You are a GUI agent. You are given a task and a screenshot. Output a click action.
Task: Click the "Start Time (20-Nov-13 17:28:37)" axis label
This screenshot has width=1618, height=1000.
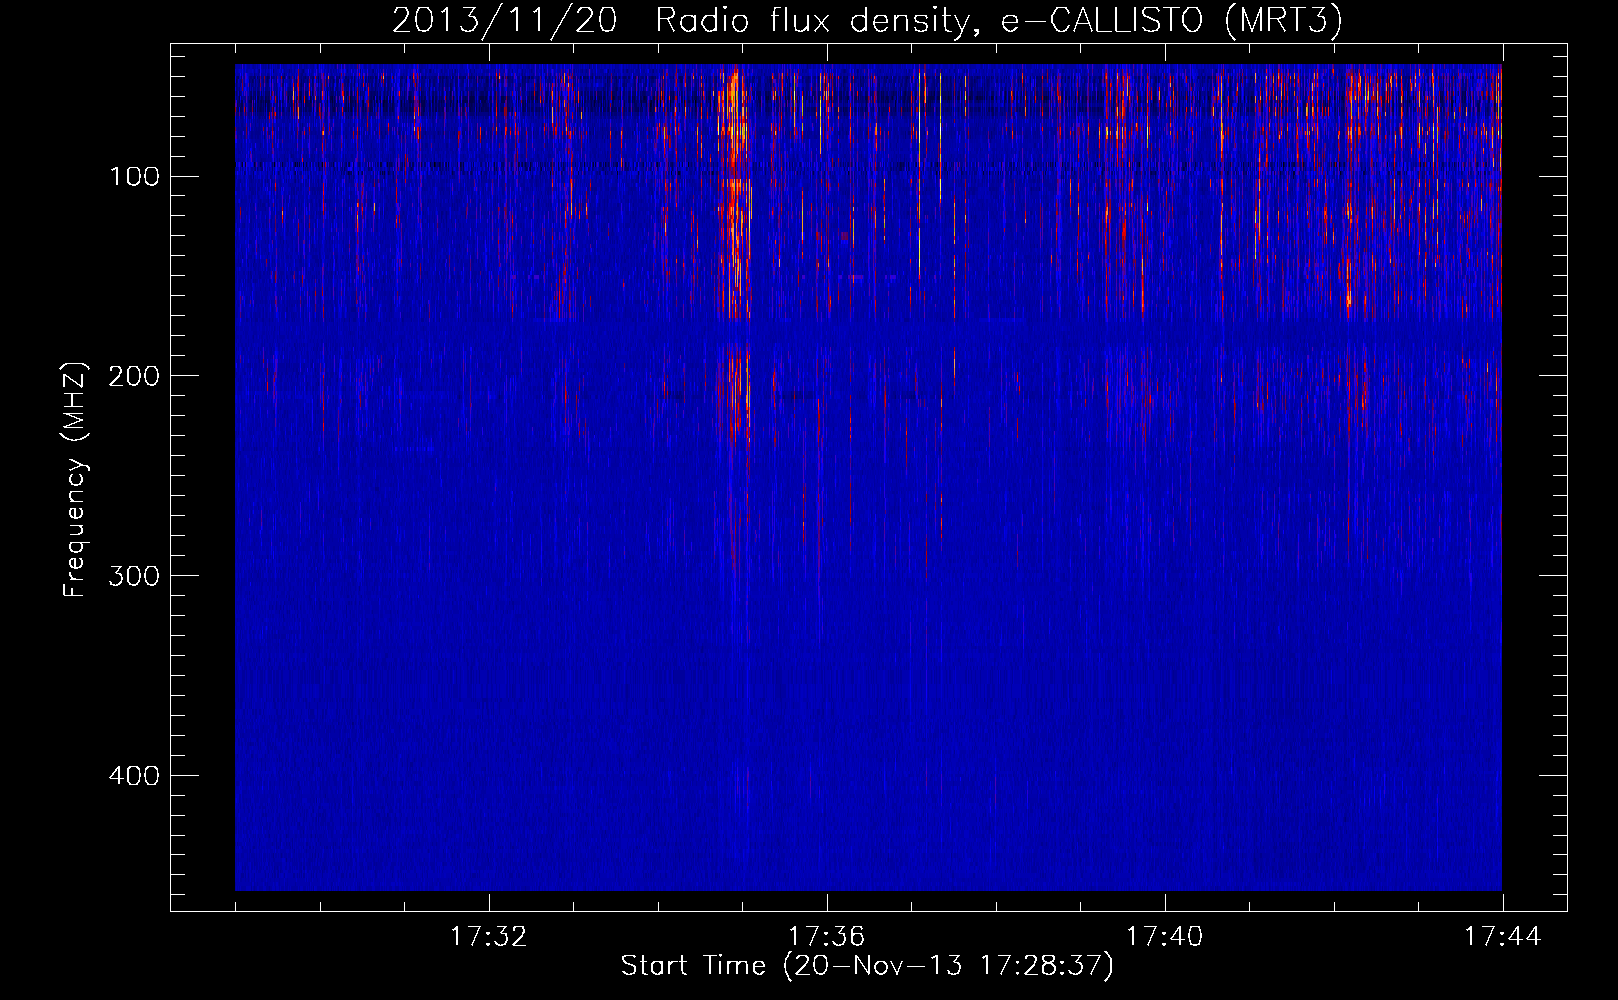click(x=867, y=966)
